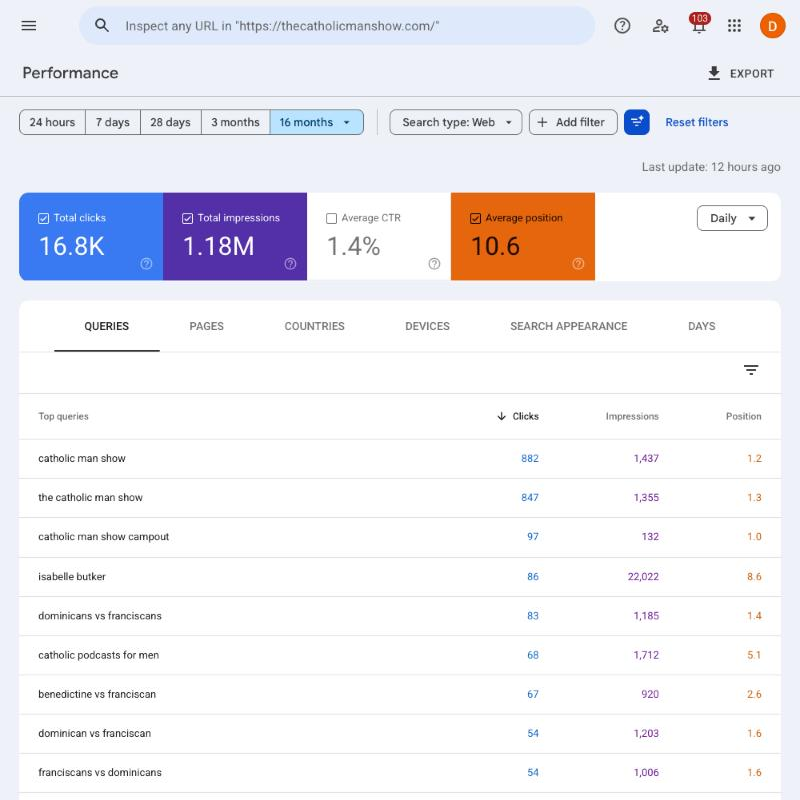
Task: Open the account avatar D
Action: click(x=772, y=26)
